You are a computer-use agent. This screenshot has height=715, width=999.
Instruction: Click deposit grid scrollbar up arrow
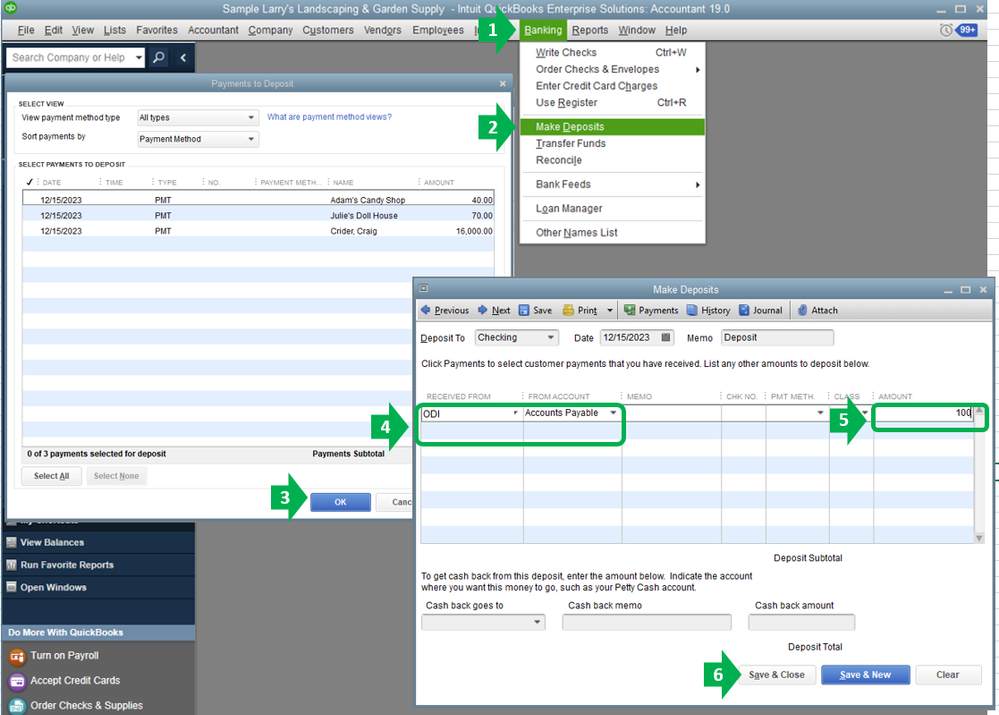click(x=979, y=411)
